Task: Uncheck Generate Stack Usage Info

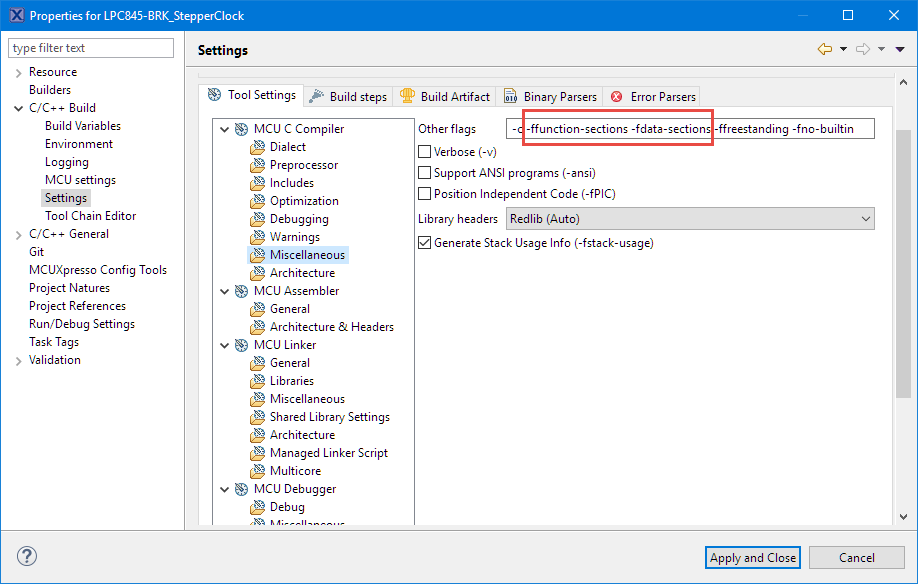Action: [424, 242]
